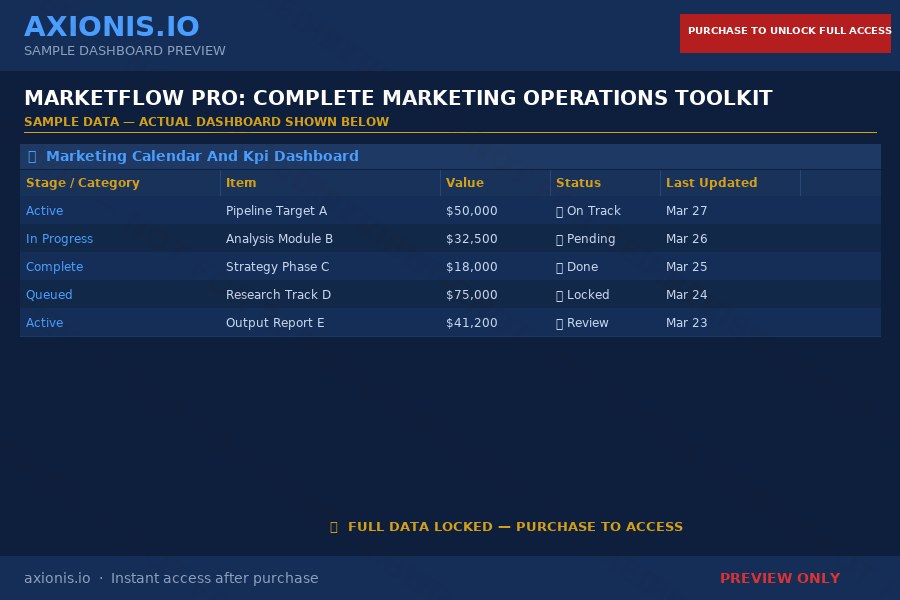
Task: Expand the Marketing Calendar And Kpi Dashboard panel
Action: click(x=203, y=156)
